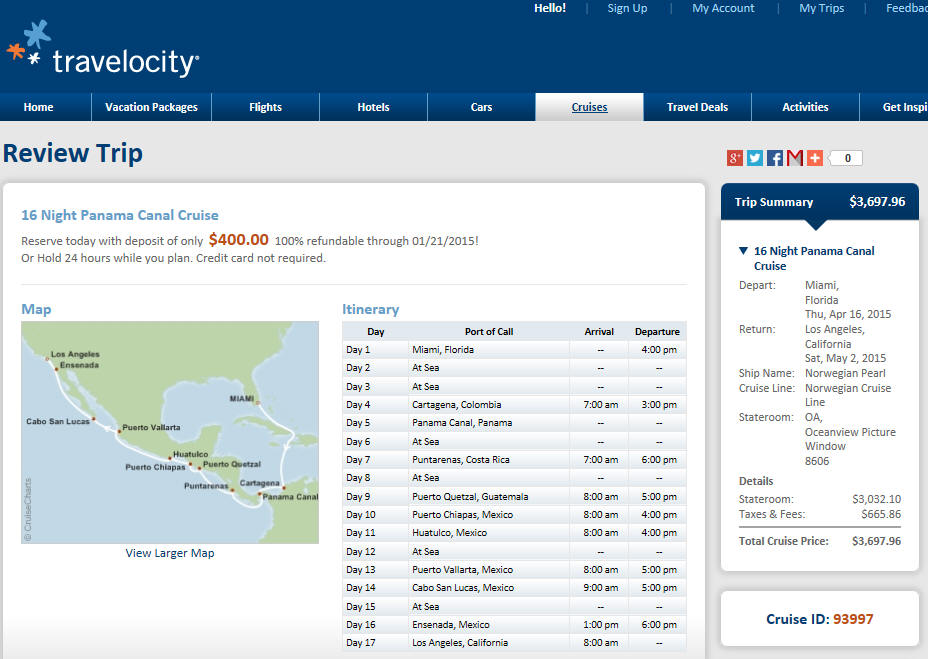Click the cruise route map image
928x659 pixels.
[x=170, y=432]
